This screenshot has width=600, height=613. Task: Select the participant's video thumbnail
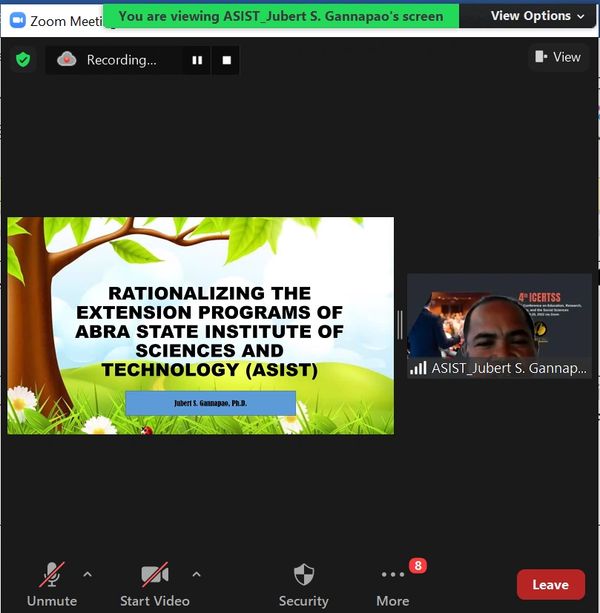pos(499,320)
